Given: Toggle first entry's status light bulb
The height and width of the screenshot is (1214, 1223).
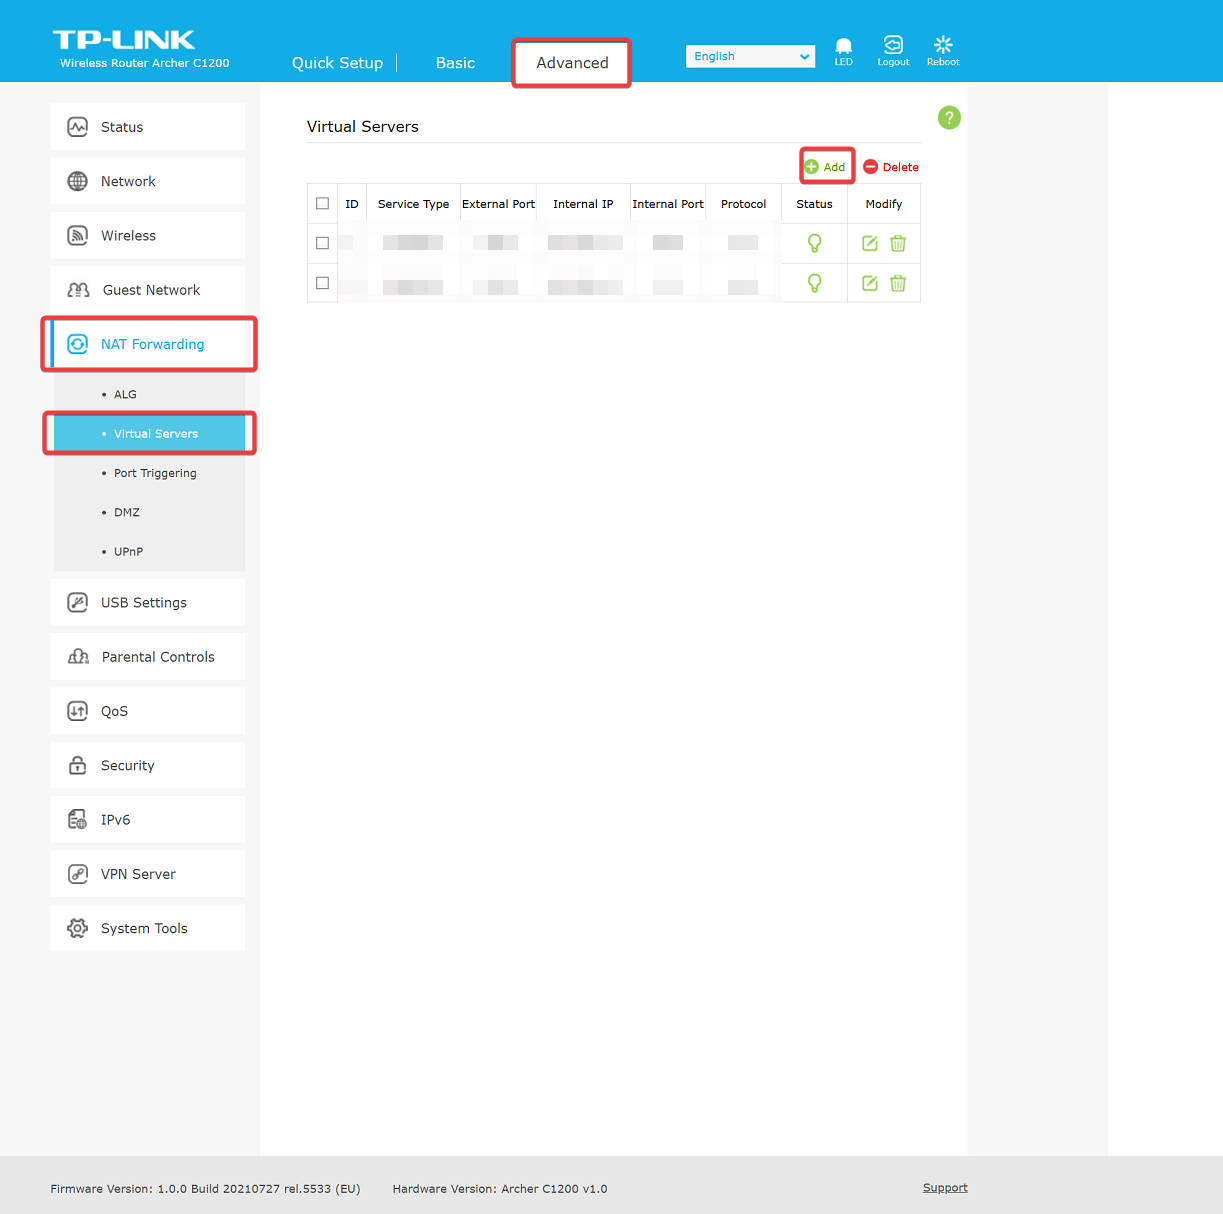Looking at the screenshot, I should (x=814, y=243).
